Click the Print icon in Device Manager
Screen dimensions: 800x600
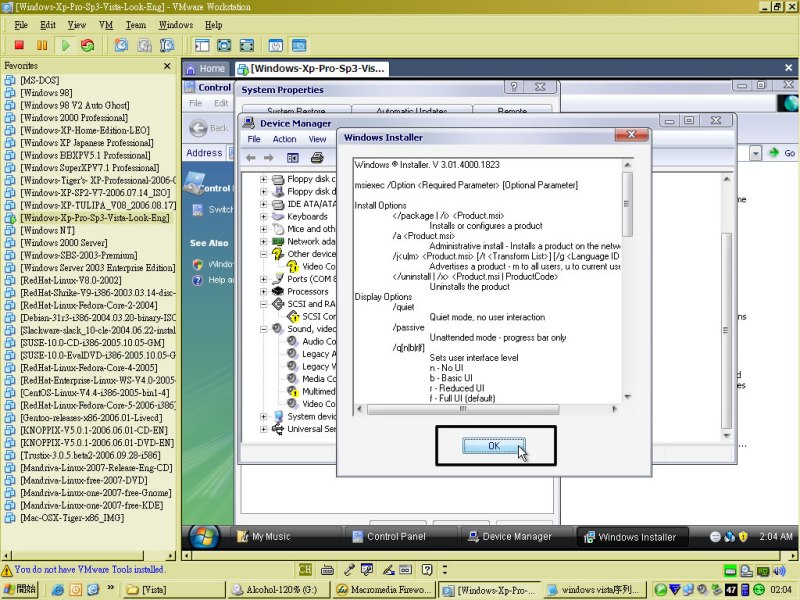coord(317,158)
